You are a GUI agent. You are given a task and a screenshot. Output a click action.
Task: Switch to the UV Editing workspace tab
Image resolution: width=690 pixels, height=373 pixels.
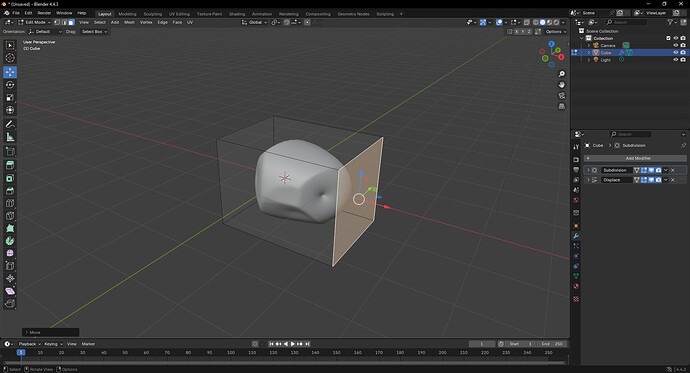(x=179, y=14)
